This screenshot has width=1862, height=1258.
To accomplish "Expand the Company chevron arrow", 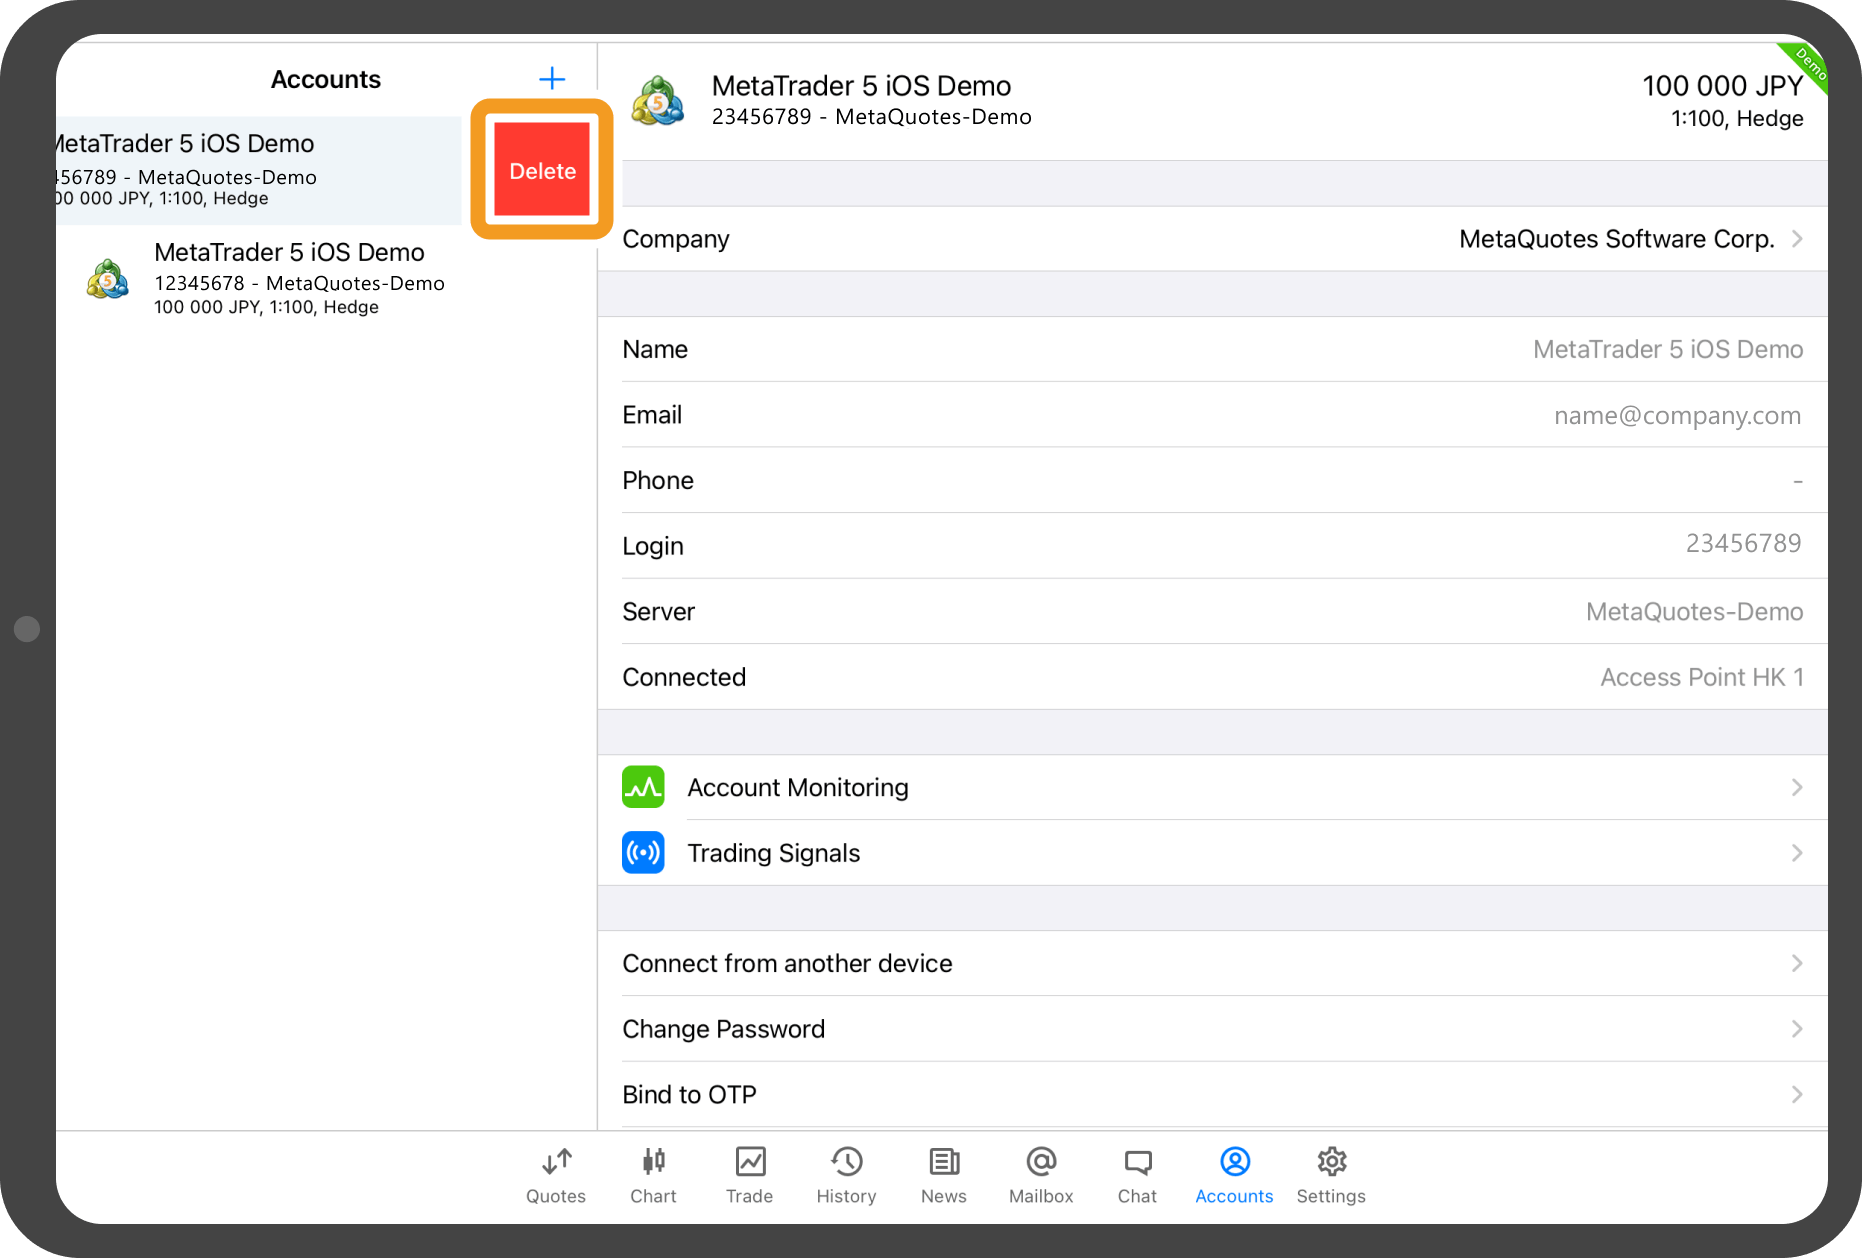I will pyautogui.click(x=1797, y=239).
